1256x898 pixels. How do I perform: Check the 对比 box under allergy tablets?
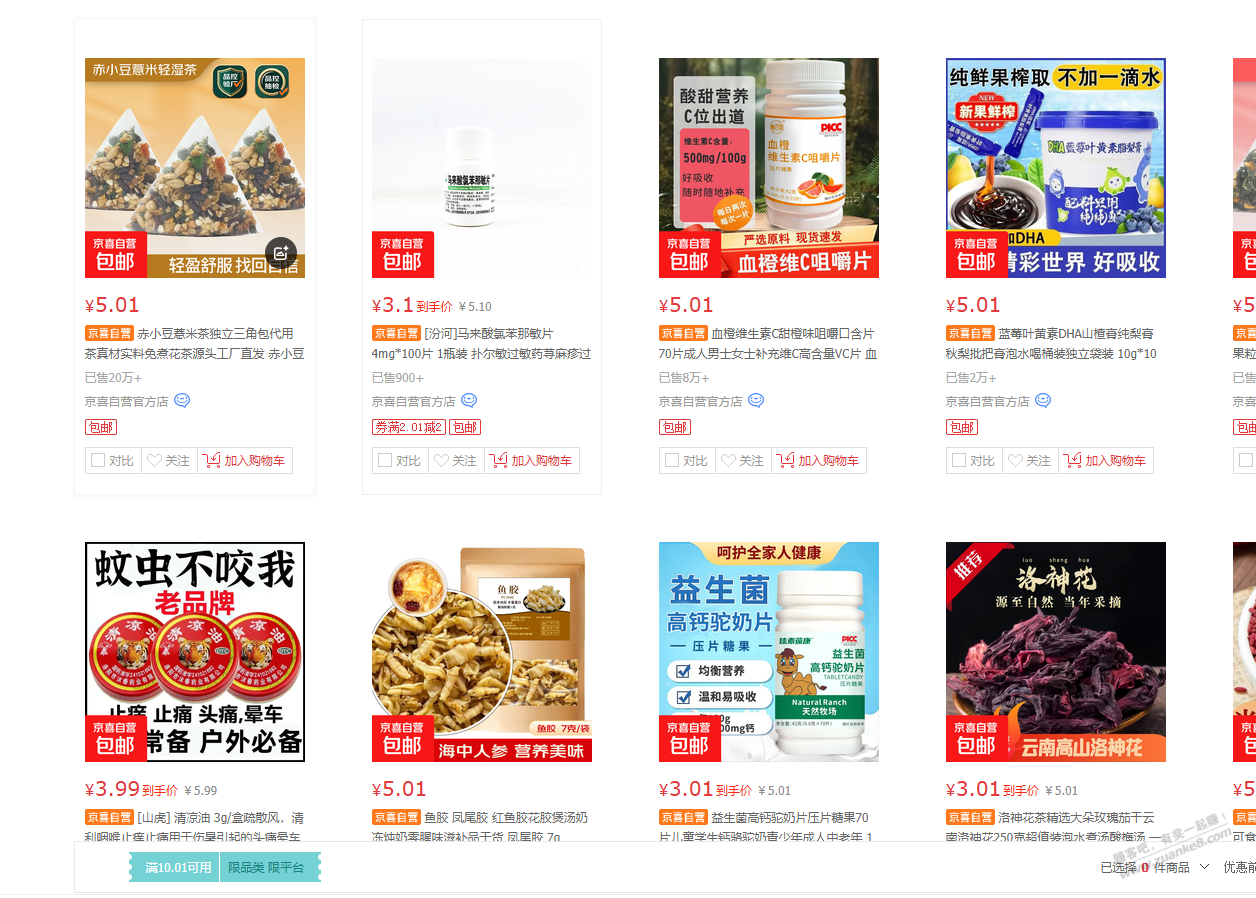(x=385, y=461)
